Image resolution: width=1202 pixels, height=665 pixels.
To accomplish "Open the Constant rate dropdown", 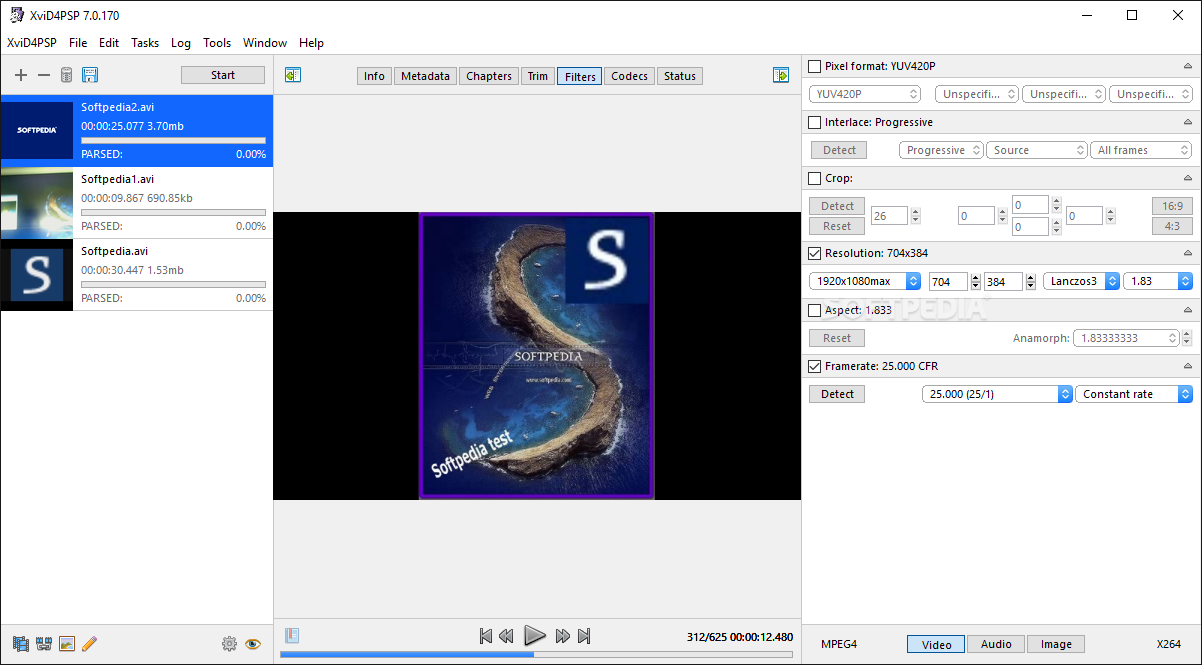I will tap(1134, 394).
